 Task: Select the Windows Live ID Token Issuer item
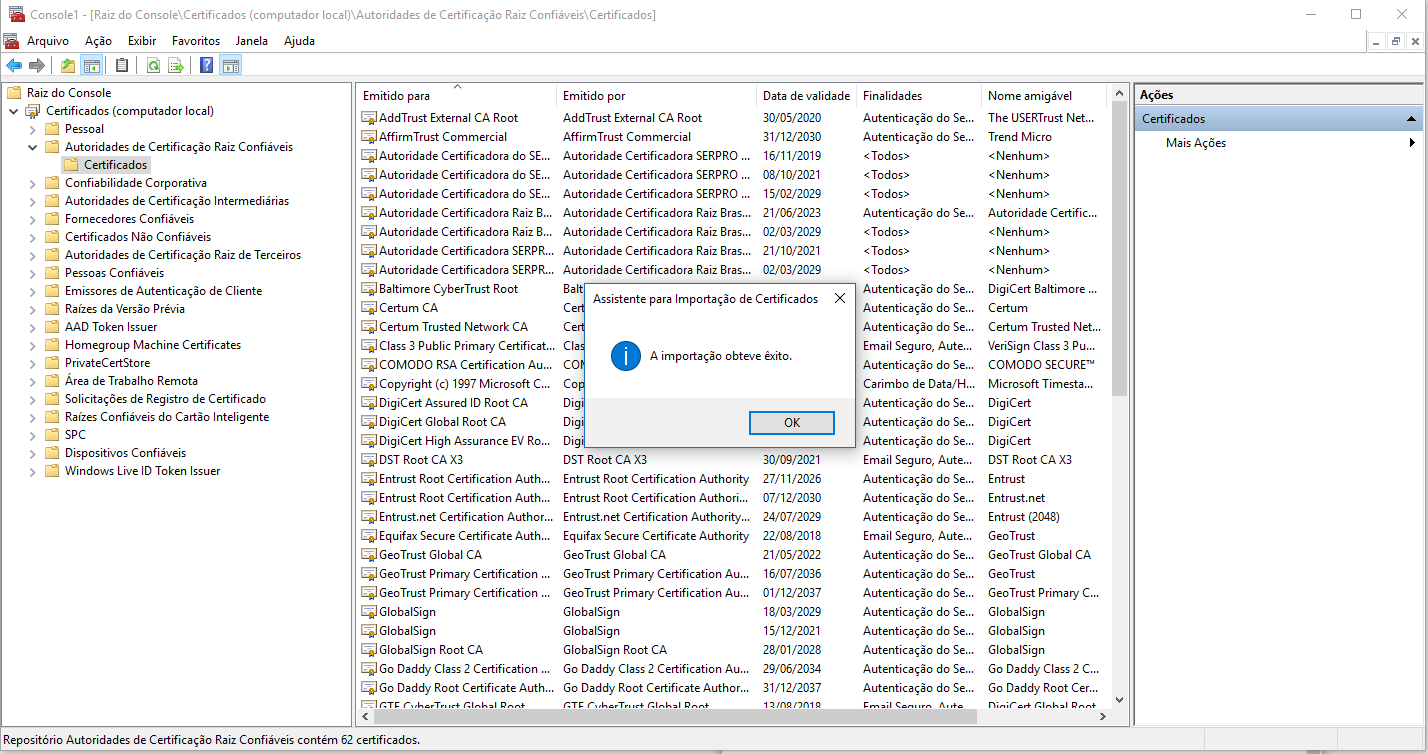[x=142, y=471]
